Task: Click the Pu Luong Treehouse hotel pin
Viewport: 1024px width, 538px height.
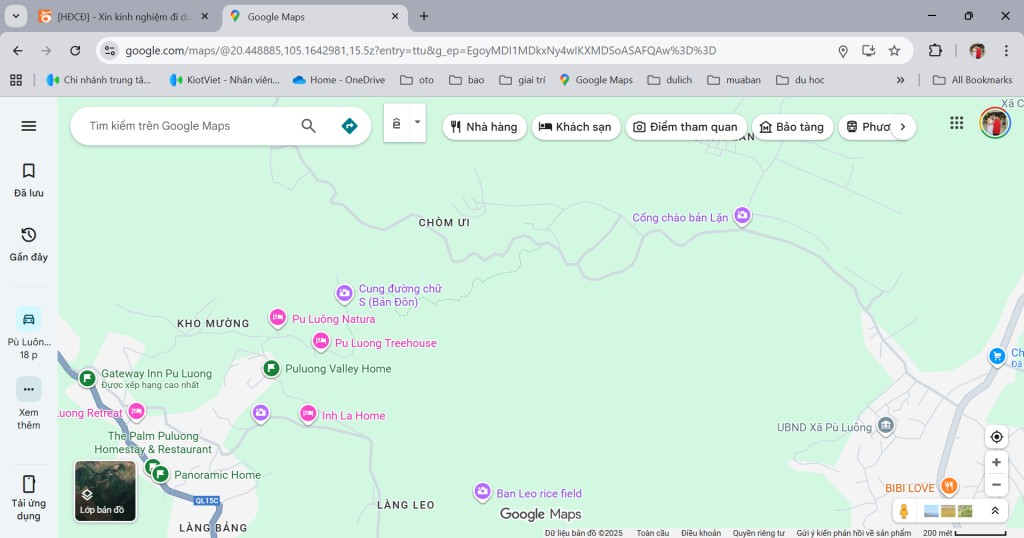Action: point(321,341)
